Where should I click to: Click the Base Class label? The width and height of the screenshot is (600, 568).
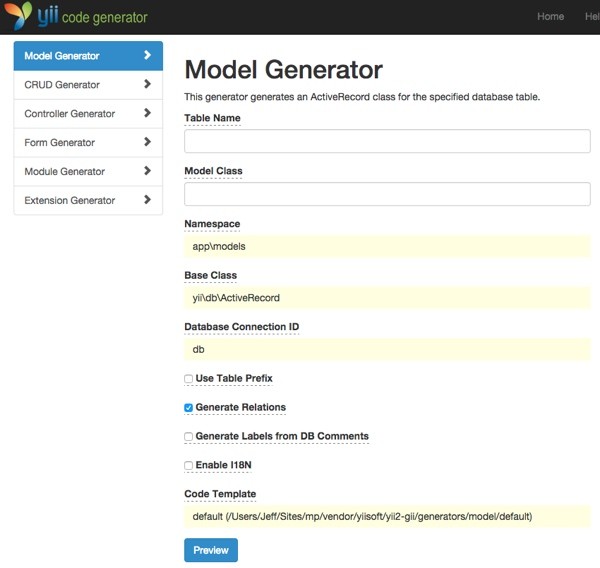[210, 275]
